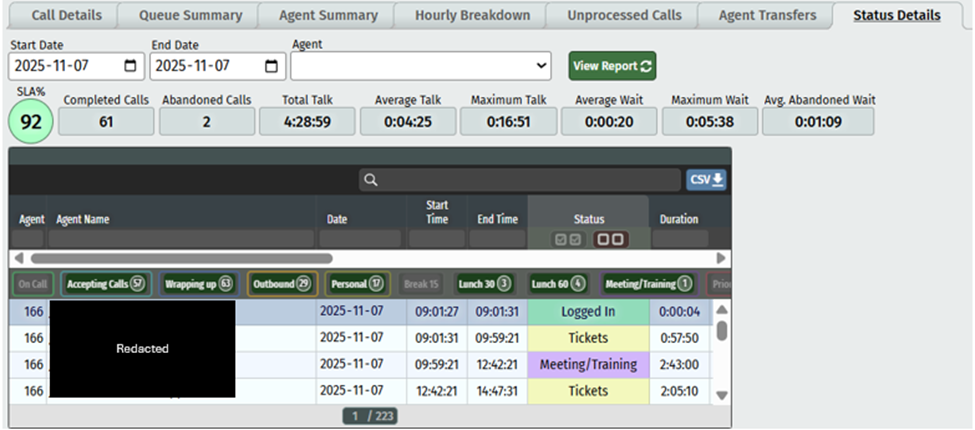Click the magnifier icon in the search bar

point(371,180)
